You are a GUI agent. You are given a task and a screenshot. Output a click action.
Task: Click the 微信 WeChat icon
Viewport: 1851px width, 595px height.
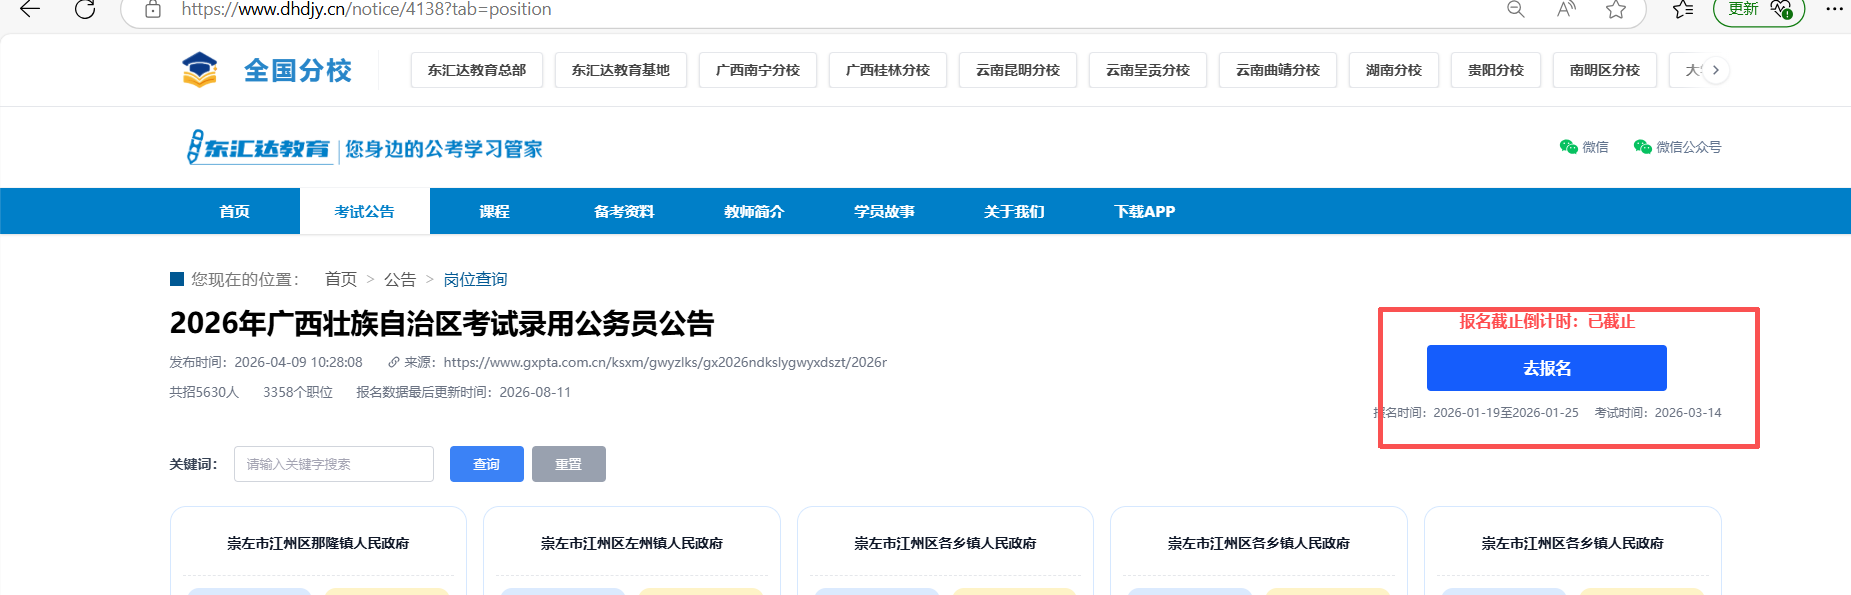point(1568,147)
